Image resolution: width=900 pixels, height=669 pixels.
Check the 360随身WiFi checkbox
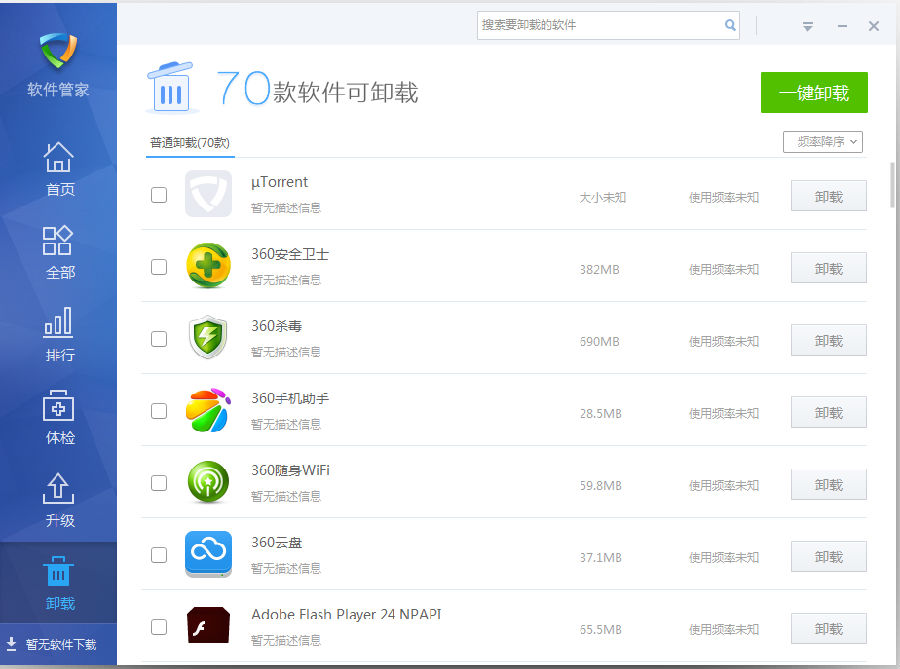click(159, 483)
